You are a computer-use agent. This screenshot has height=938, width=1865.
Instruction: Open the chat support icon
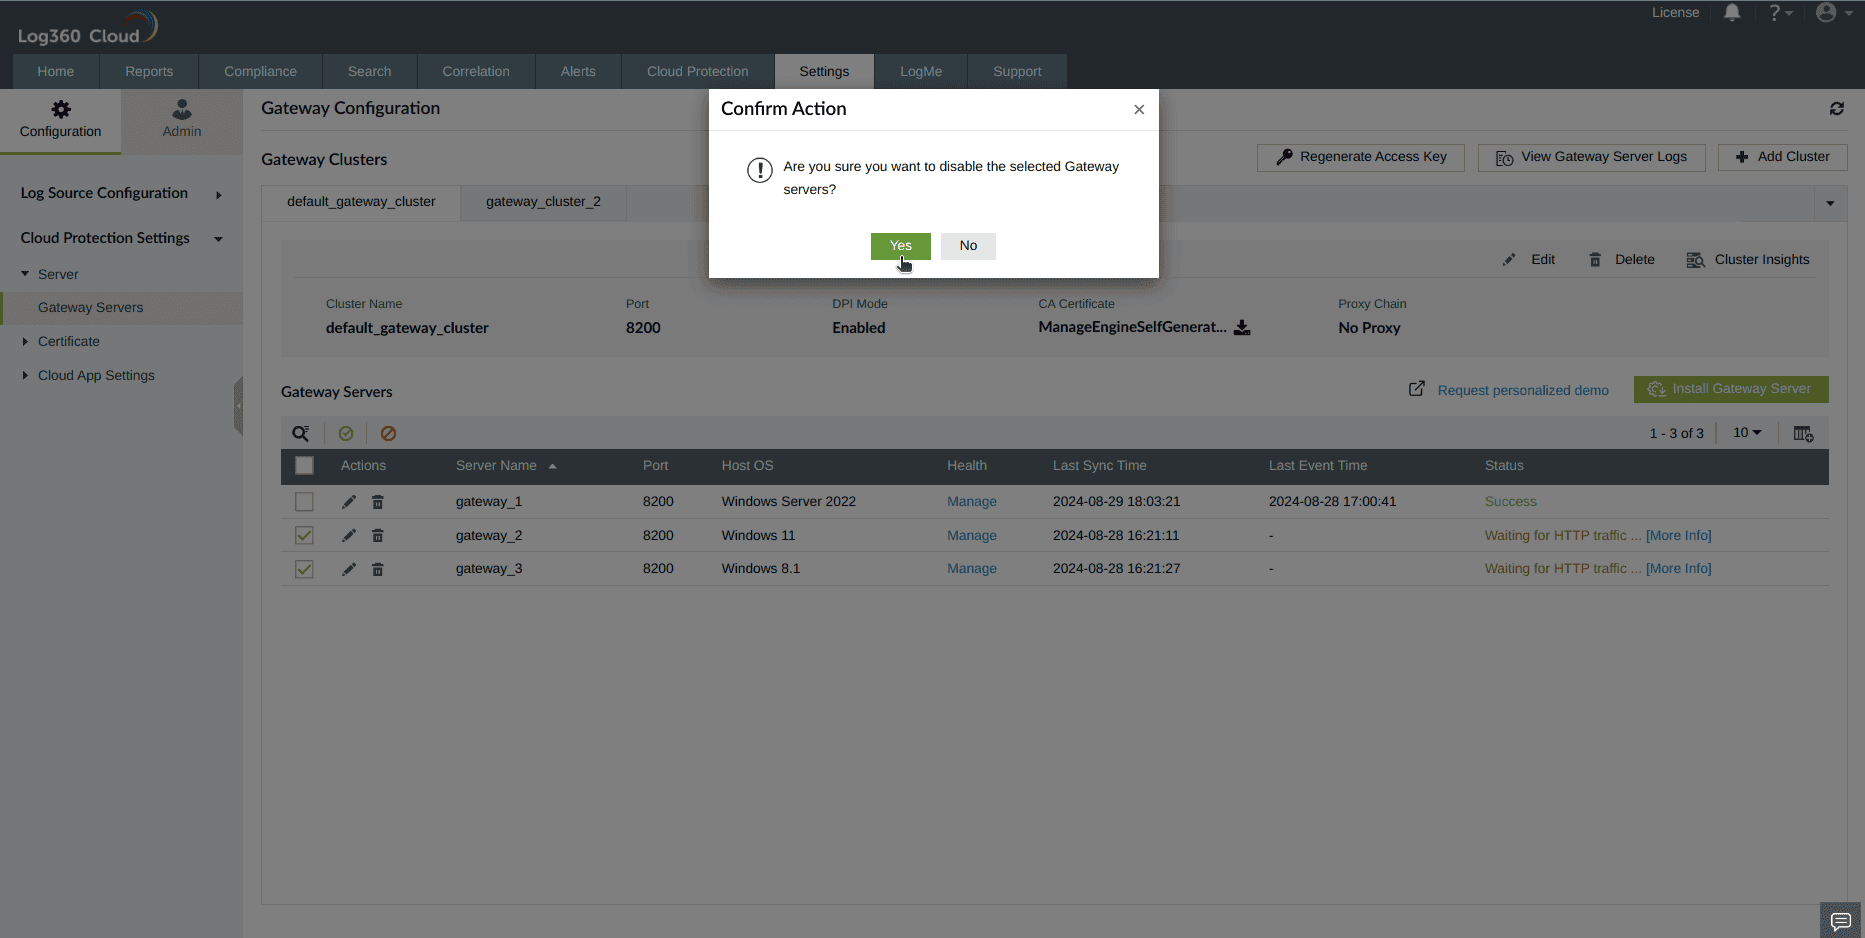[x=1841, y=921]
